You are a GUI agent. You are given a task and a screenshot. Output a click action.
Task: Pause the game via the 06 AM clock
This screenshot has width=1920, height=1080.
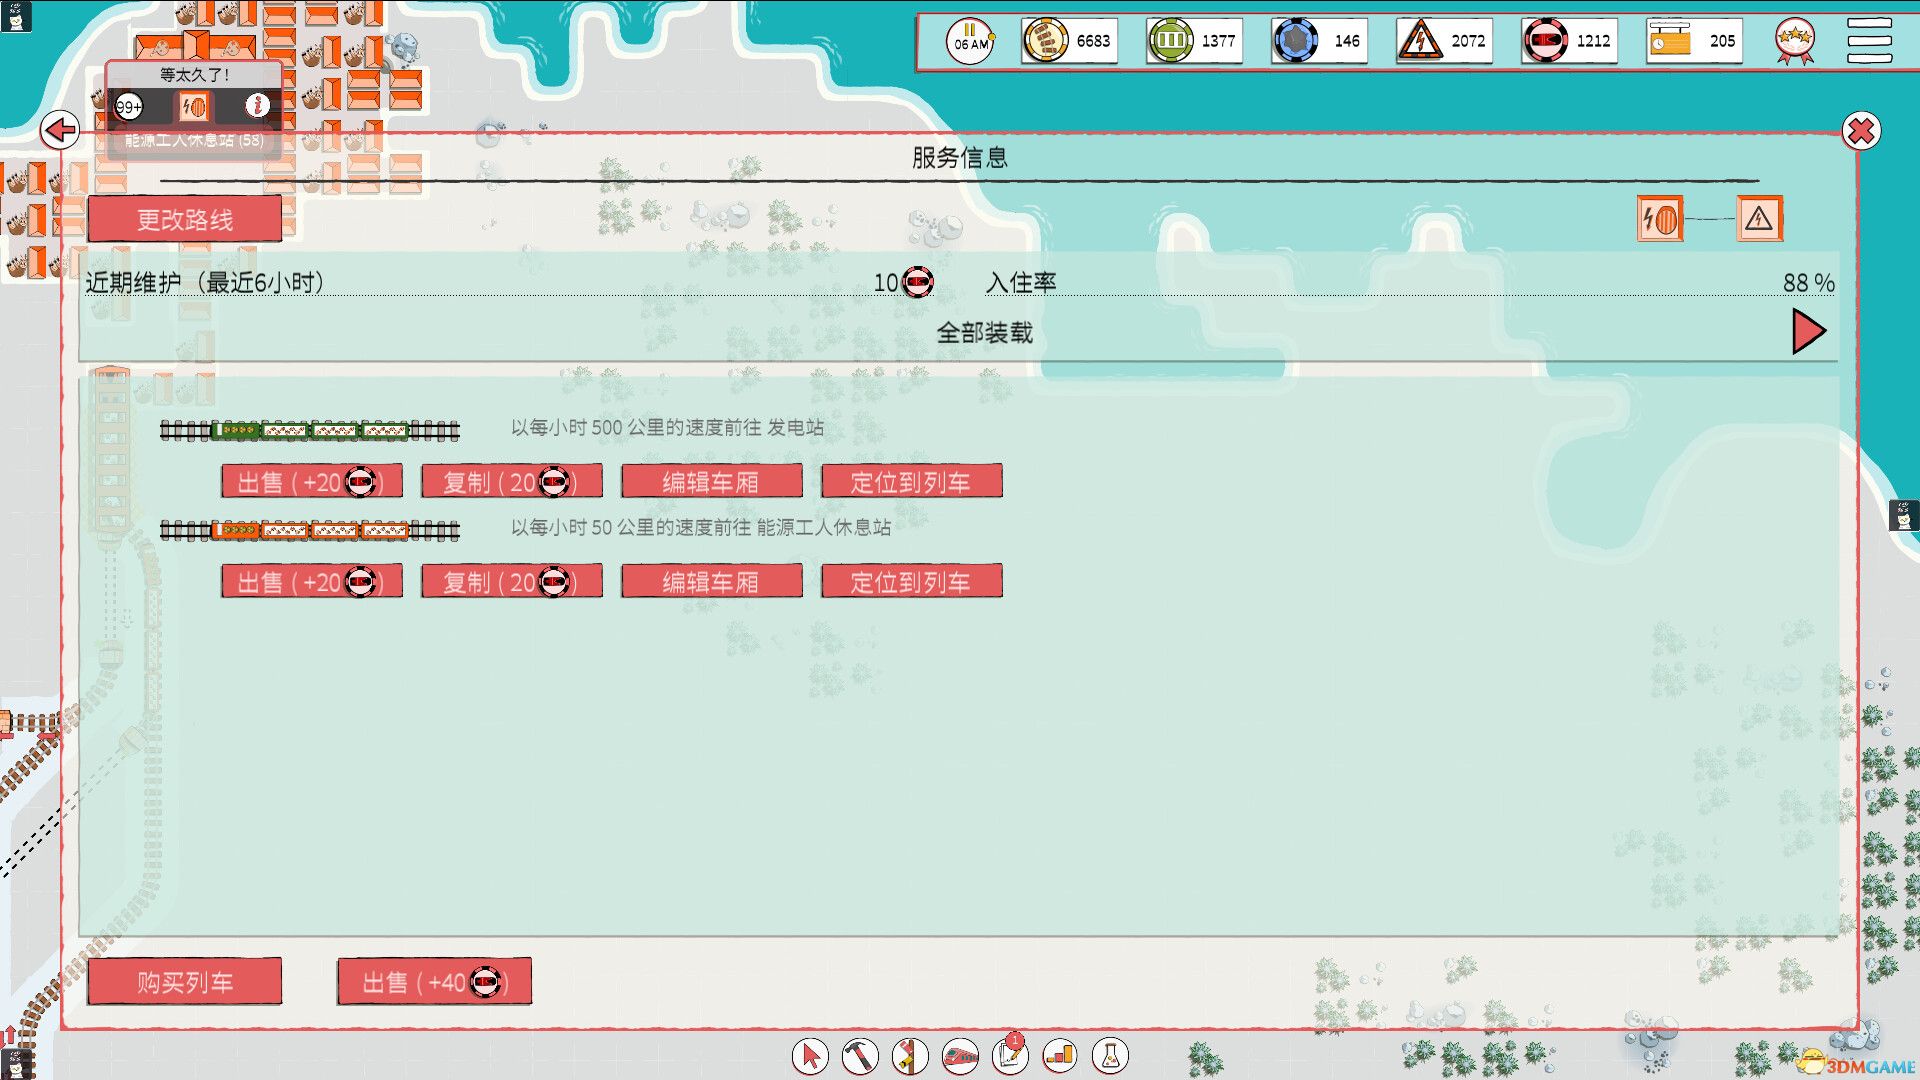(968, 40)
